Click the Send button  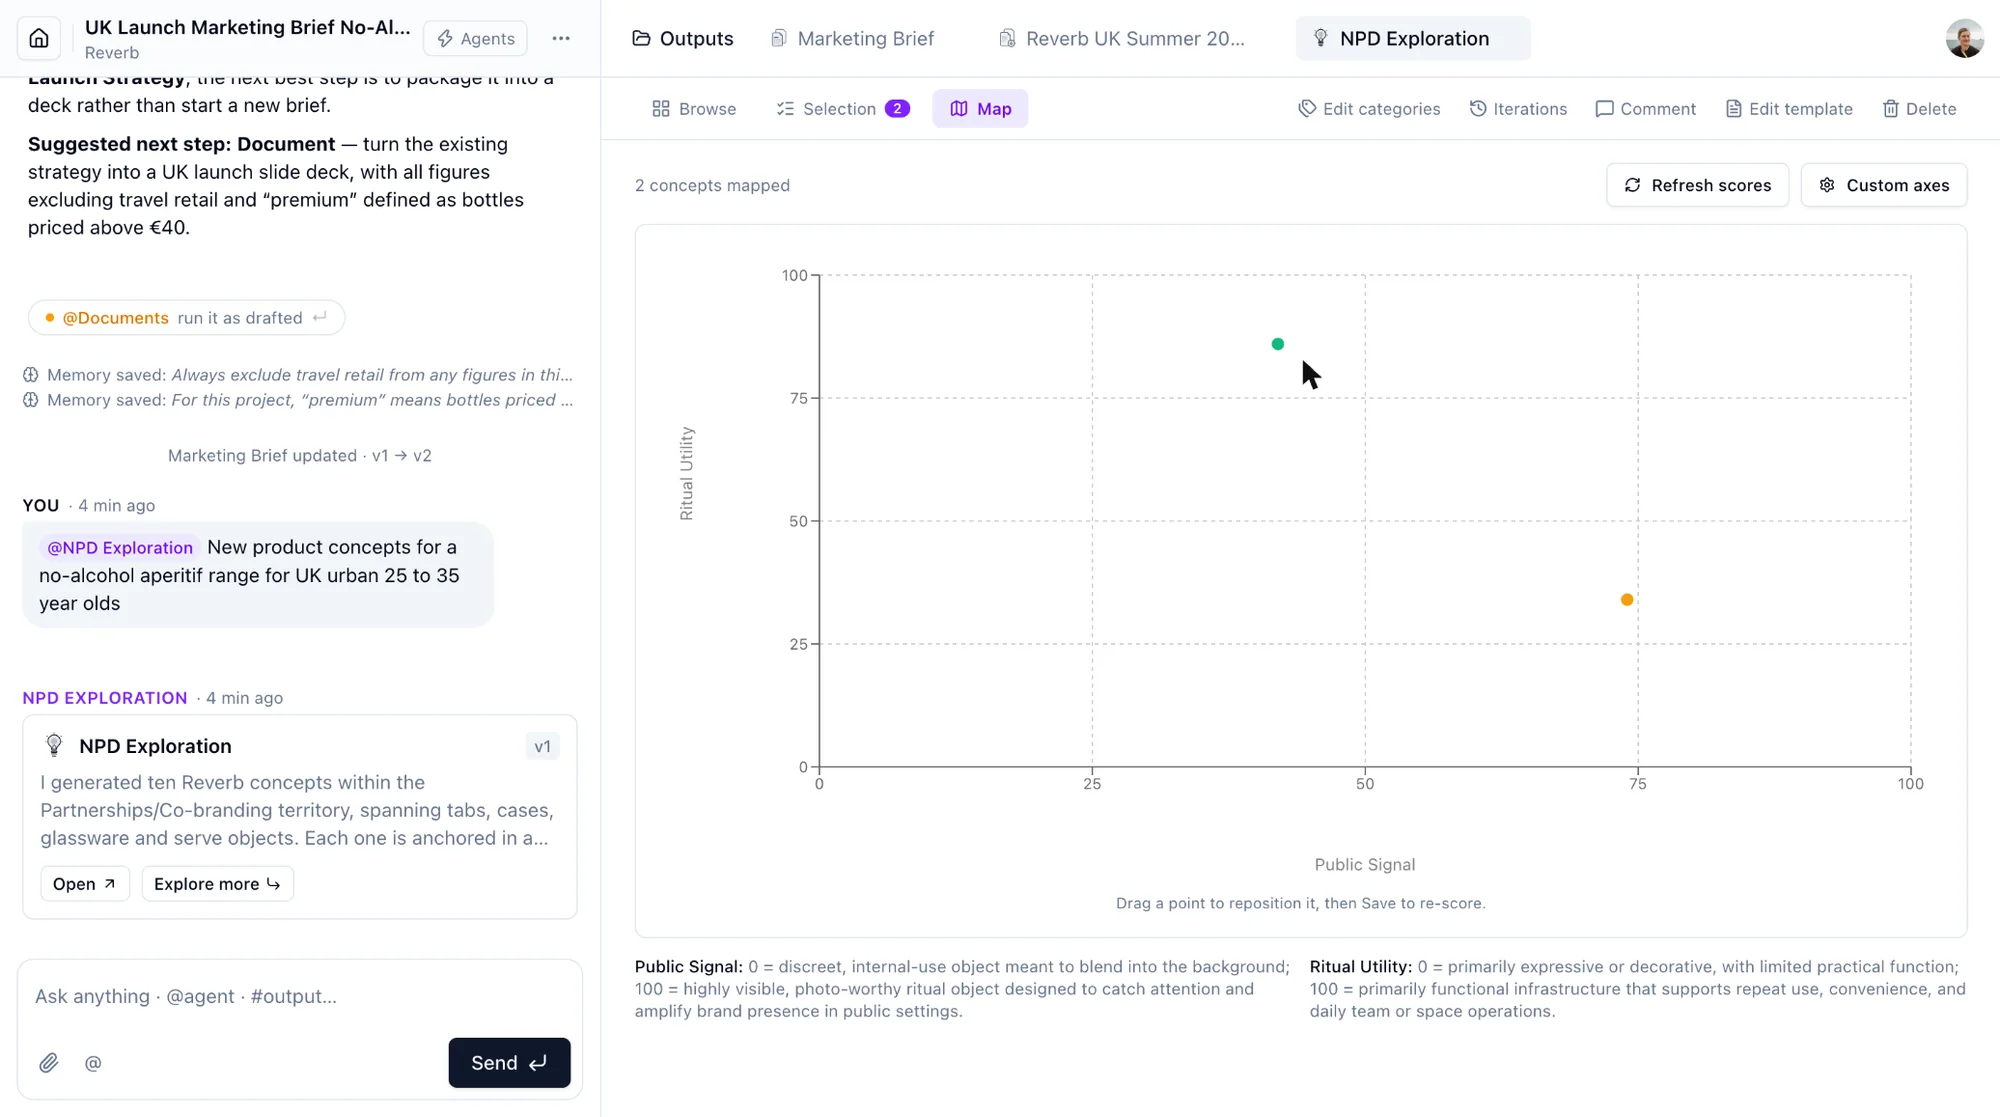click(509, 1062)
